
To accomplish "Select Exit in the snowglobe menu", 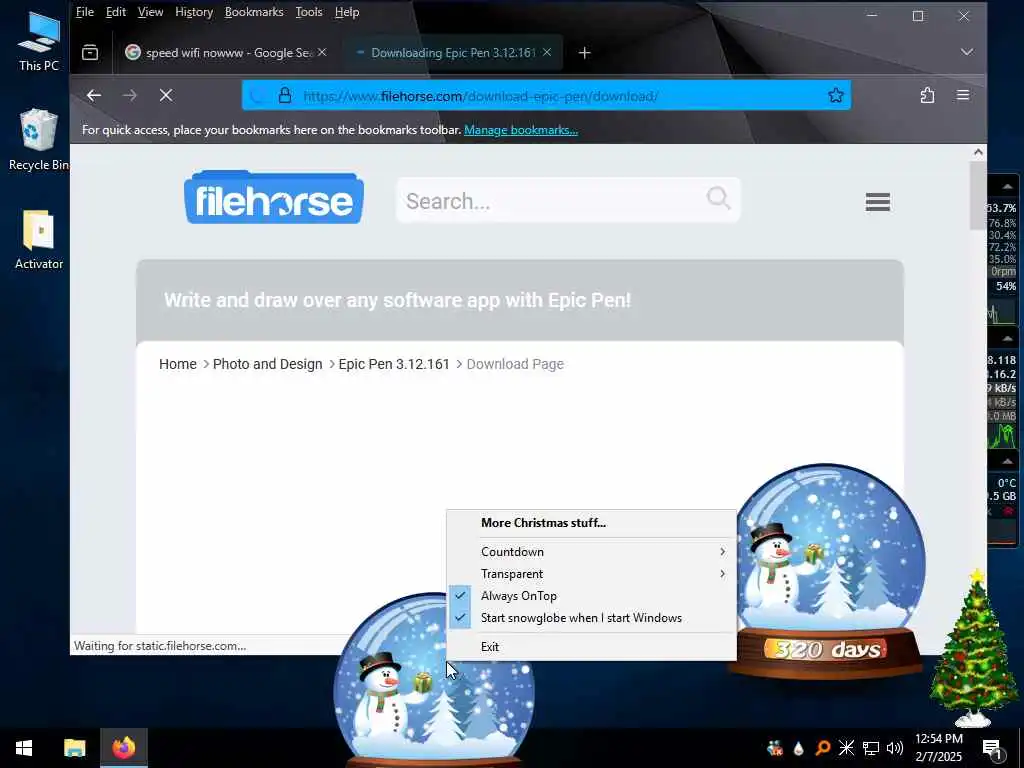I will click(592, 647).
